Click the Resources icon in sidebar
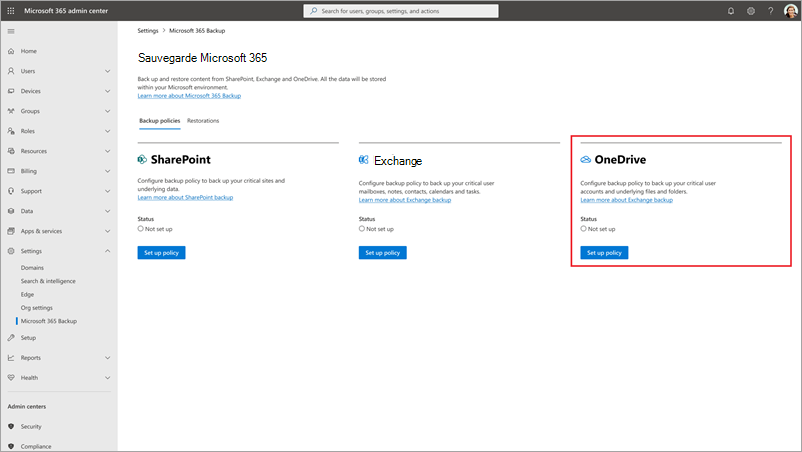This screenshot has width=802, height=452. 11,151
